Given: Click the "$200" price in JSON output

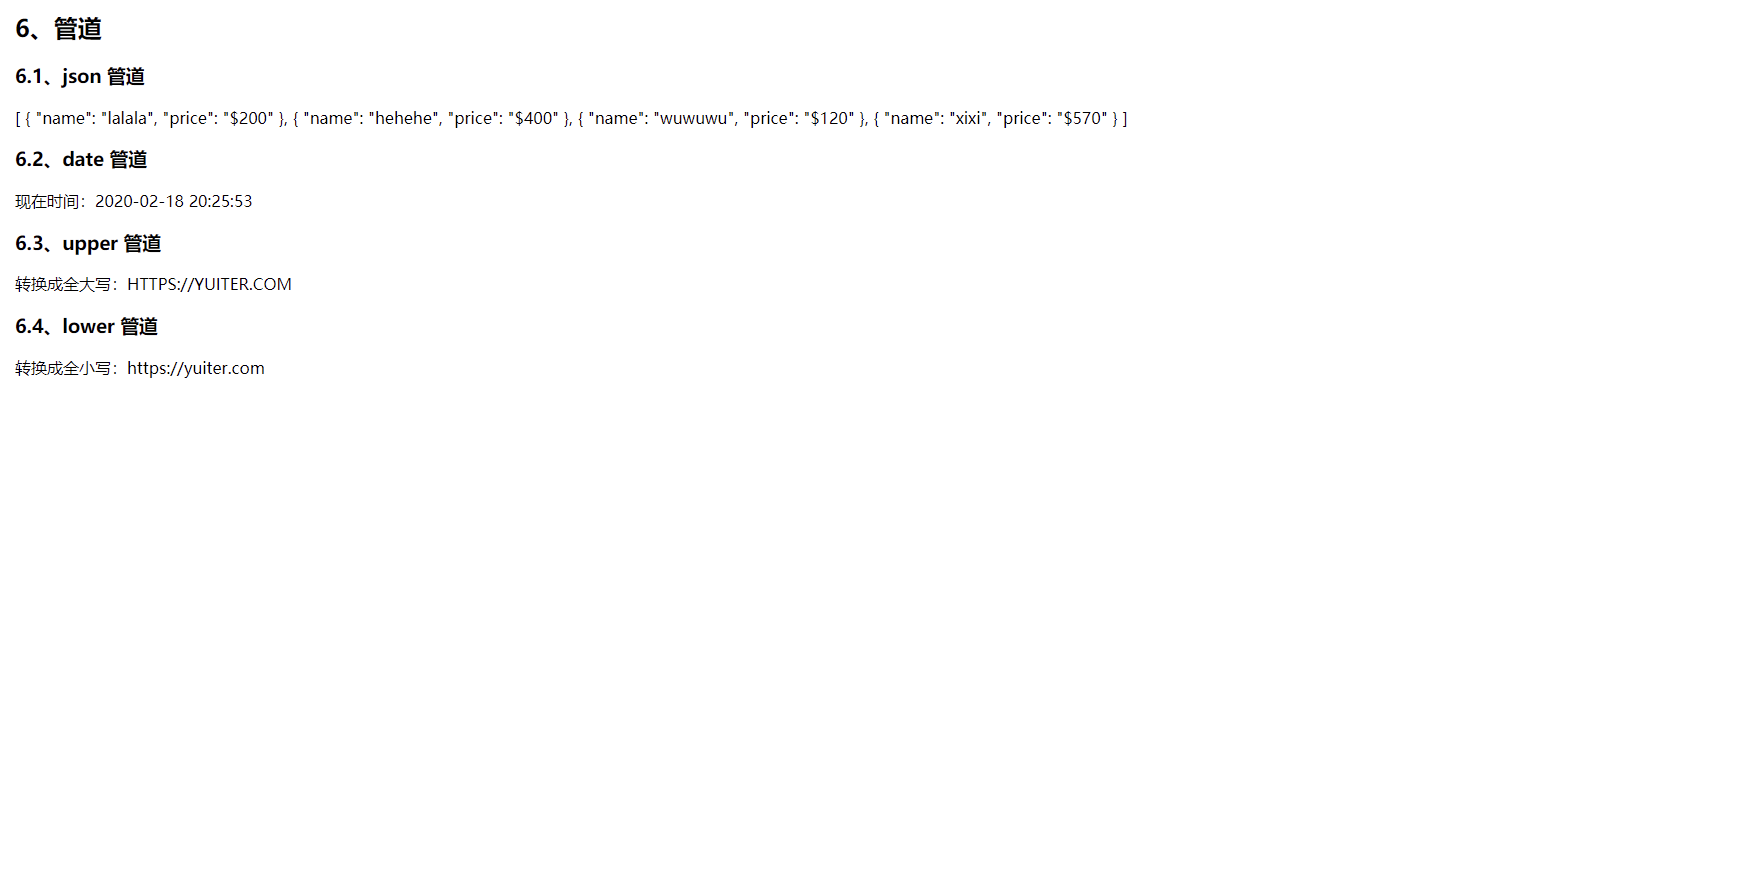Looking at the screenshot, I should [x=248, y=118].
